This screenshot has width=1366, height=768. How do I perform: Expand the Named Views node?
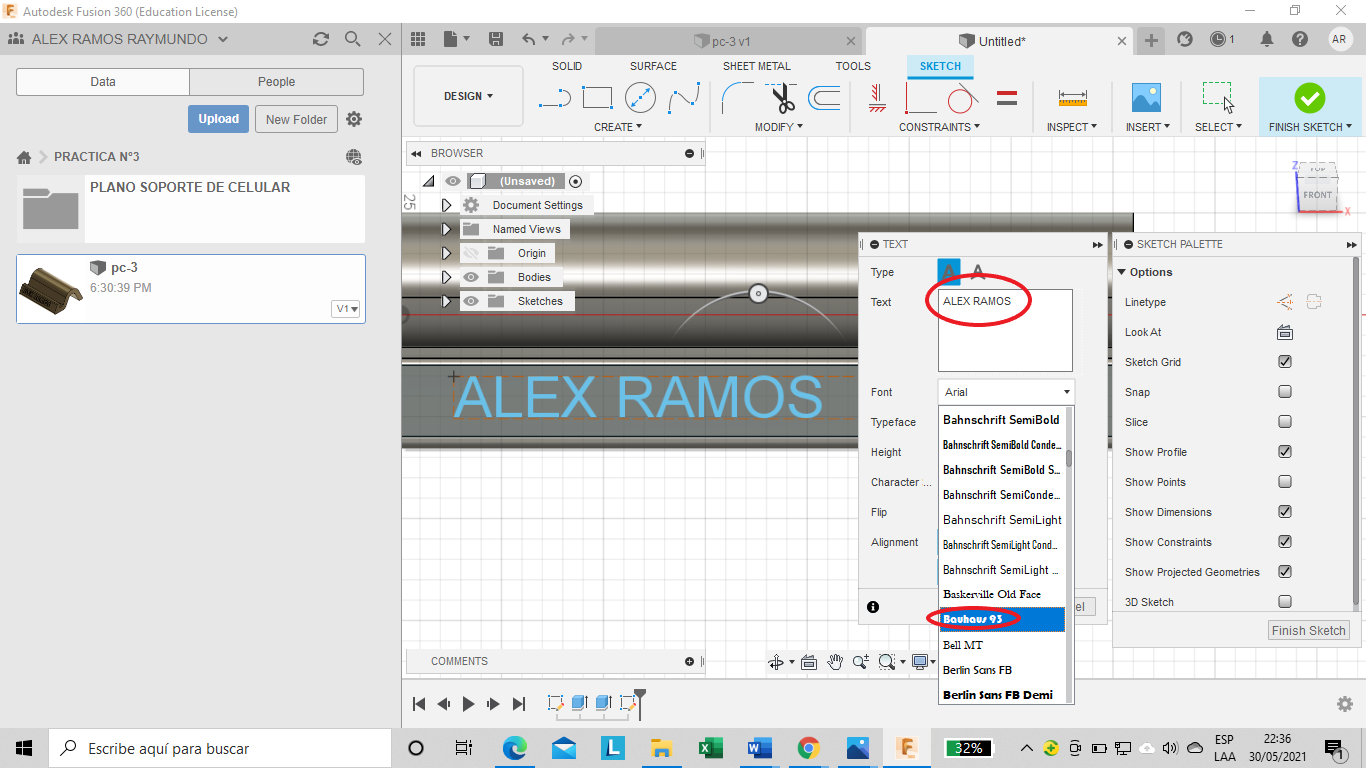click(447, 229)
